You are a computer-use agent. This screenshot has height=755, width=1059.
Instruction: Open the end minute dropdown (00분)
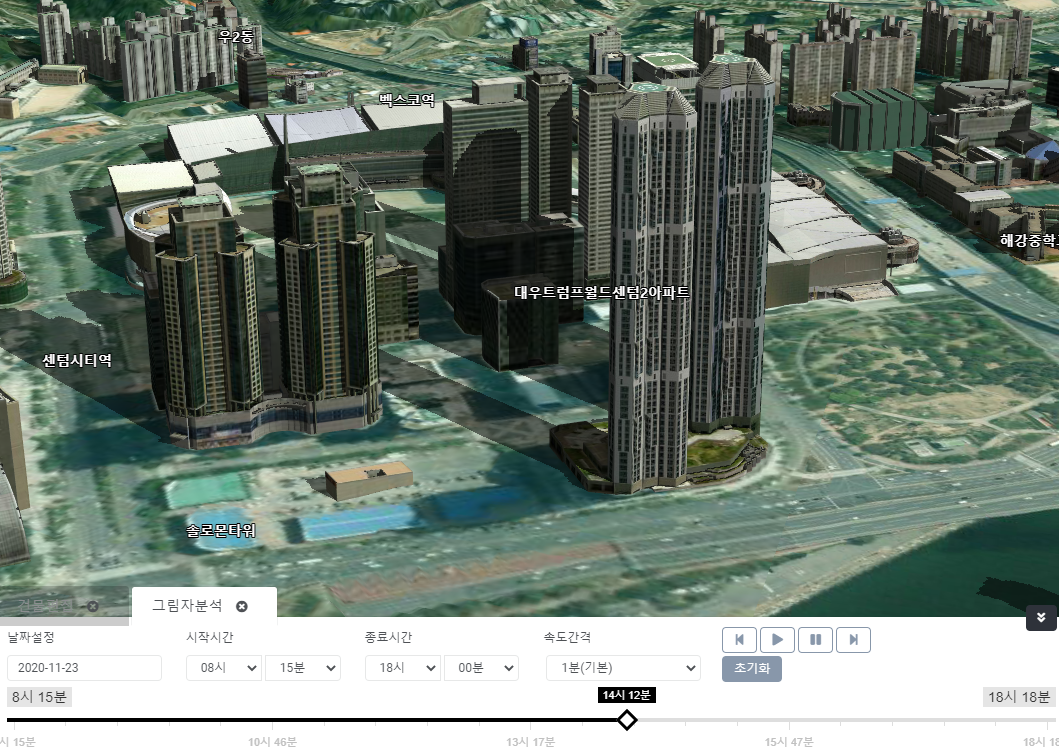(x=481, y=668)
